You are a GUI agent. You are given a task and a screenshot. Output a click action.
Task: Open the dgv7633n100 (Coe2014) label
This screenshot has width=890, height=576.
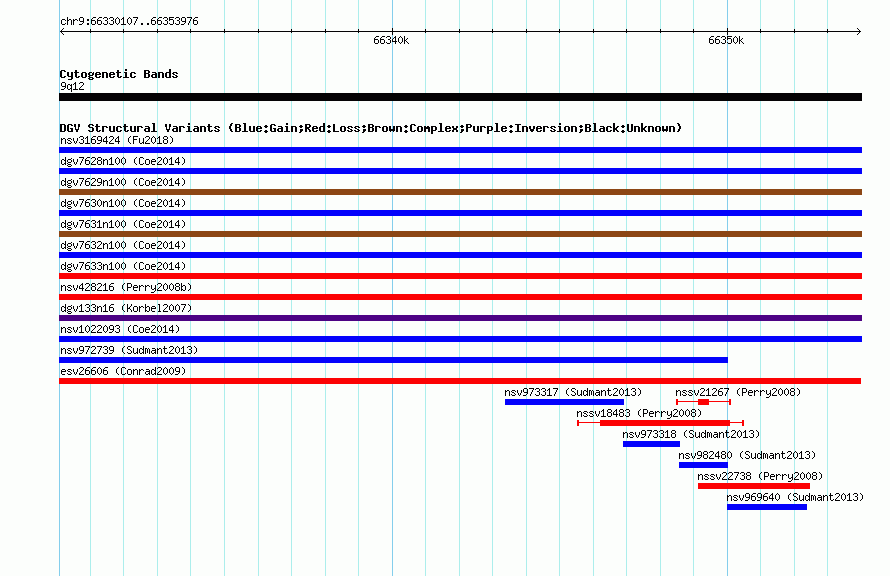[x=123, y=266]
